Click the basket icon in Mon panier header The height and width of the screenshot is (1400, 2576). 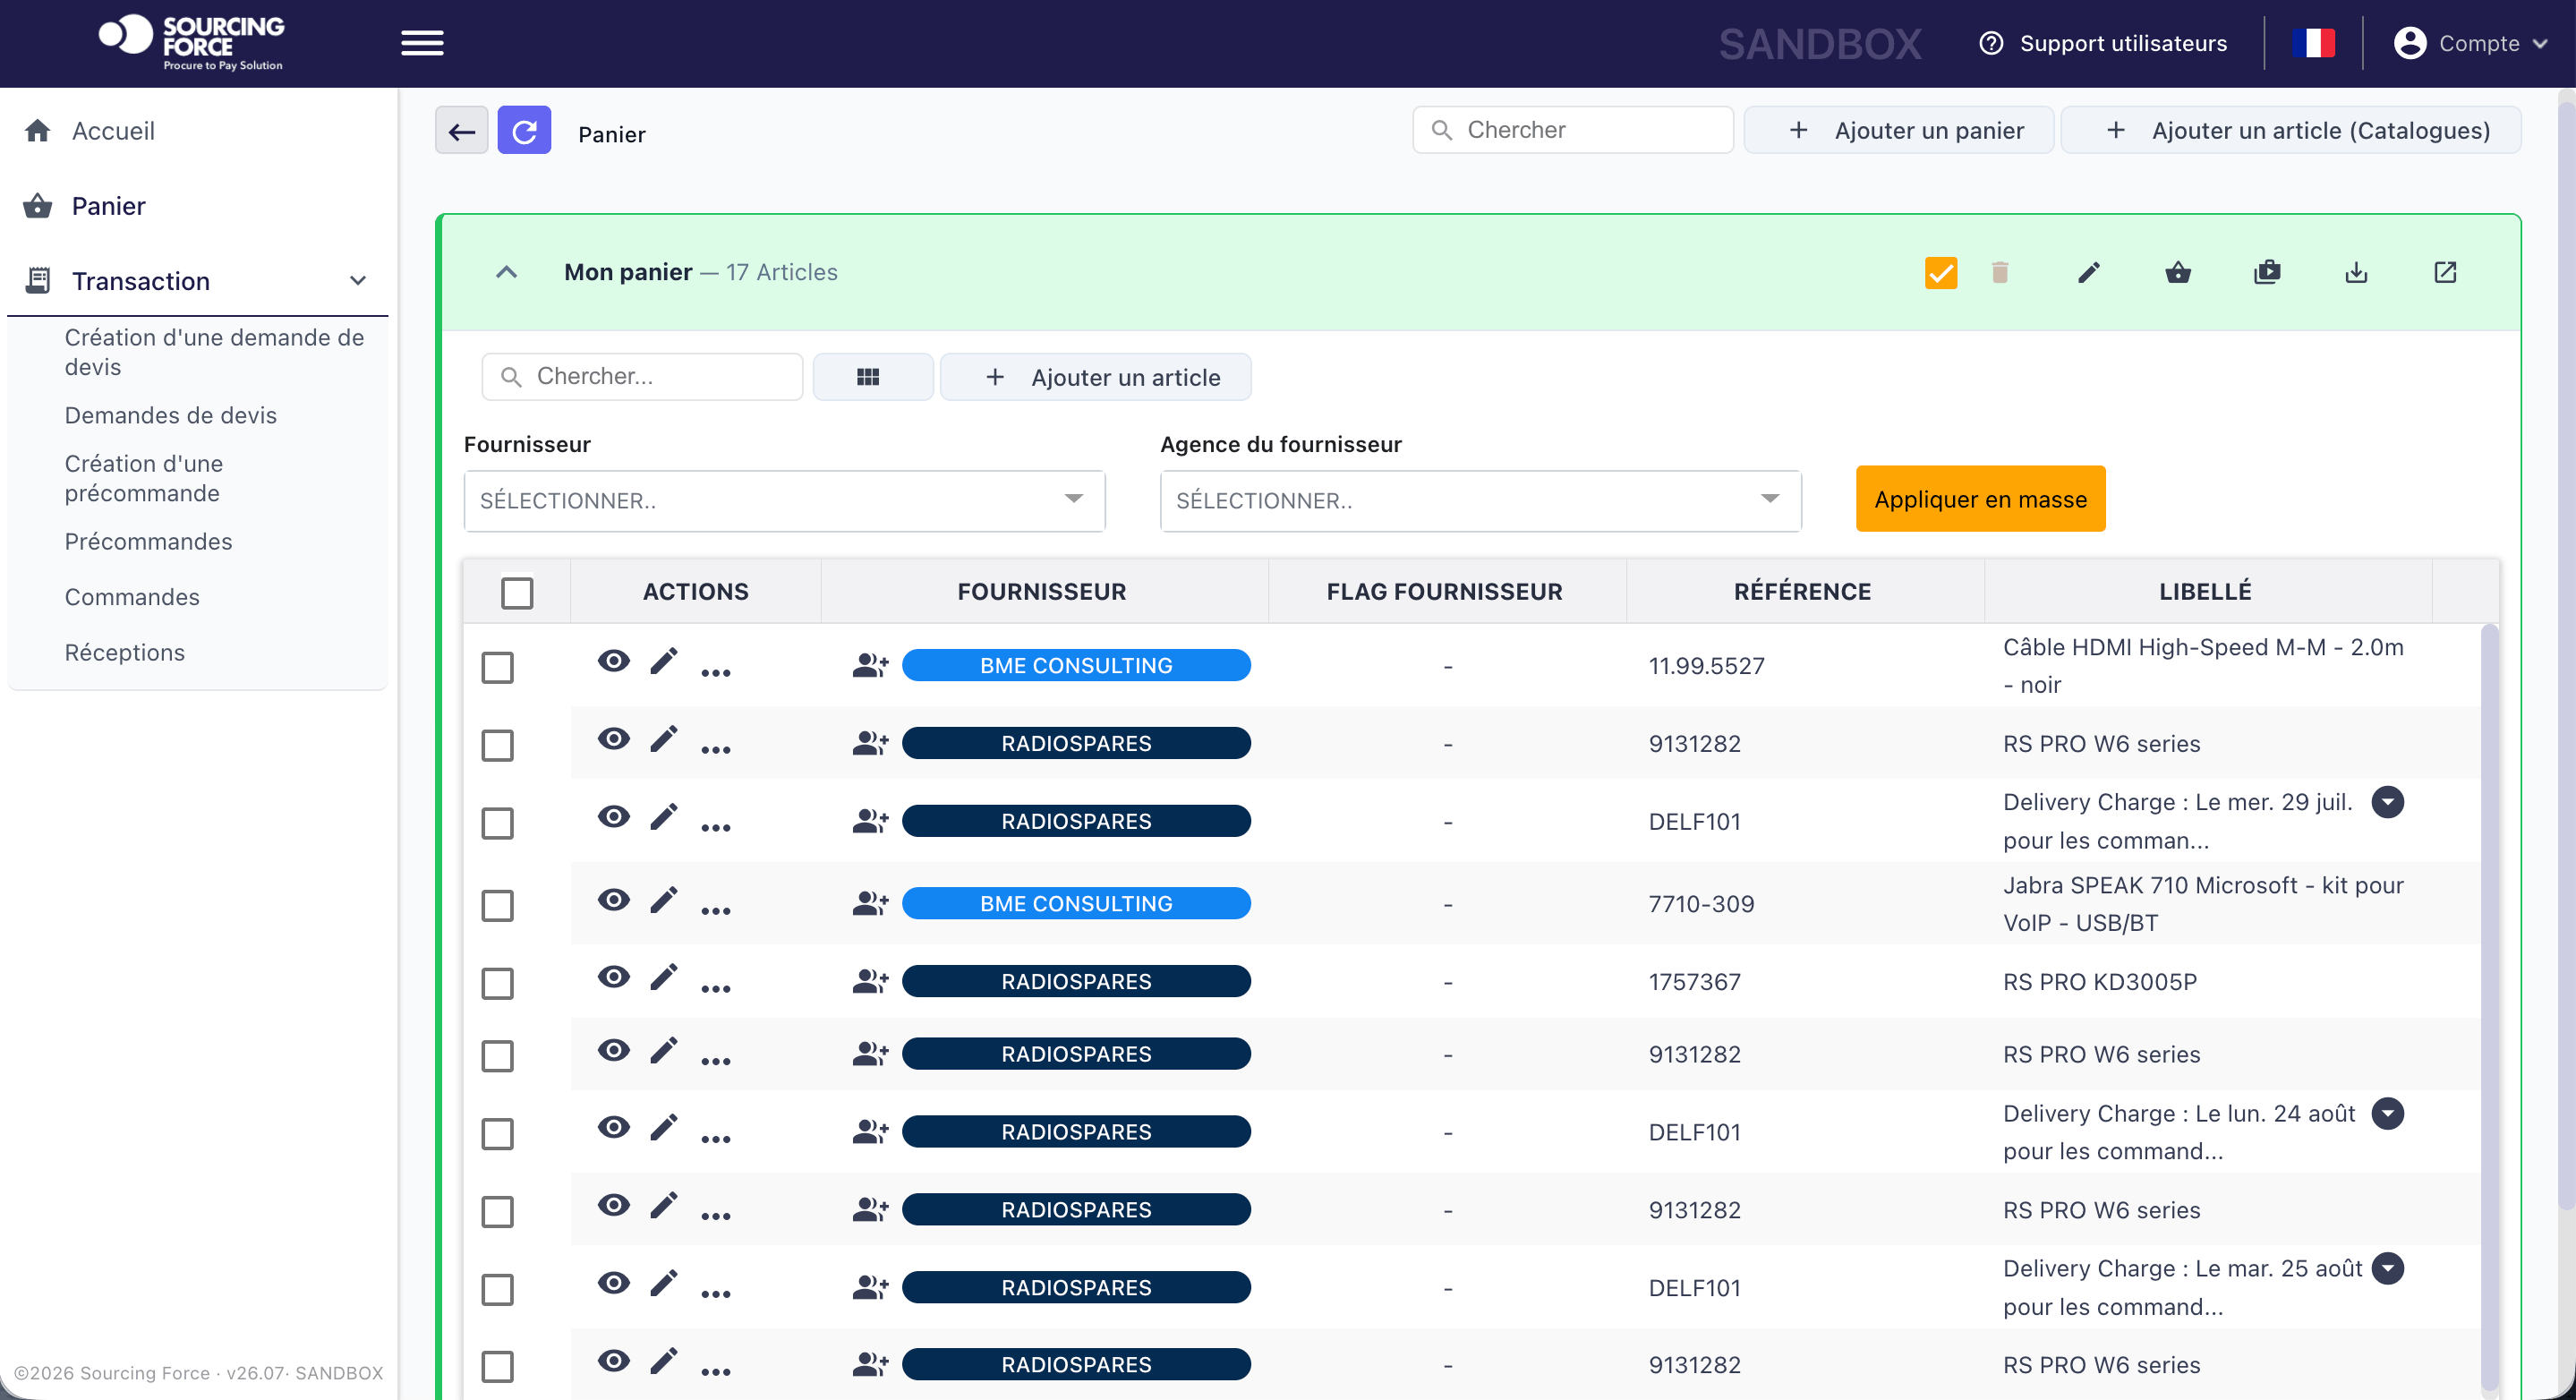click(2177, 272)
